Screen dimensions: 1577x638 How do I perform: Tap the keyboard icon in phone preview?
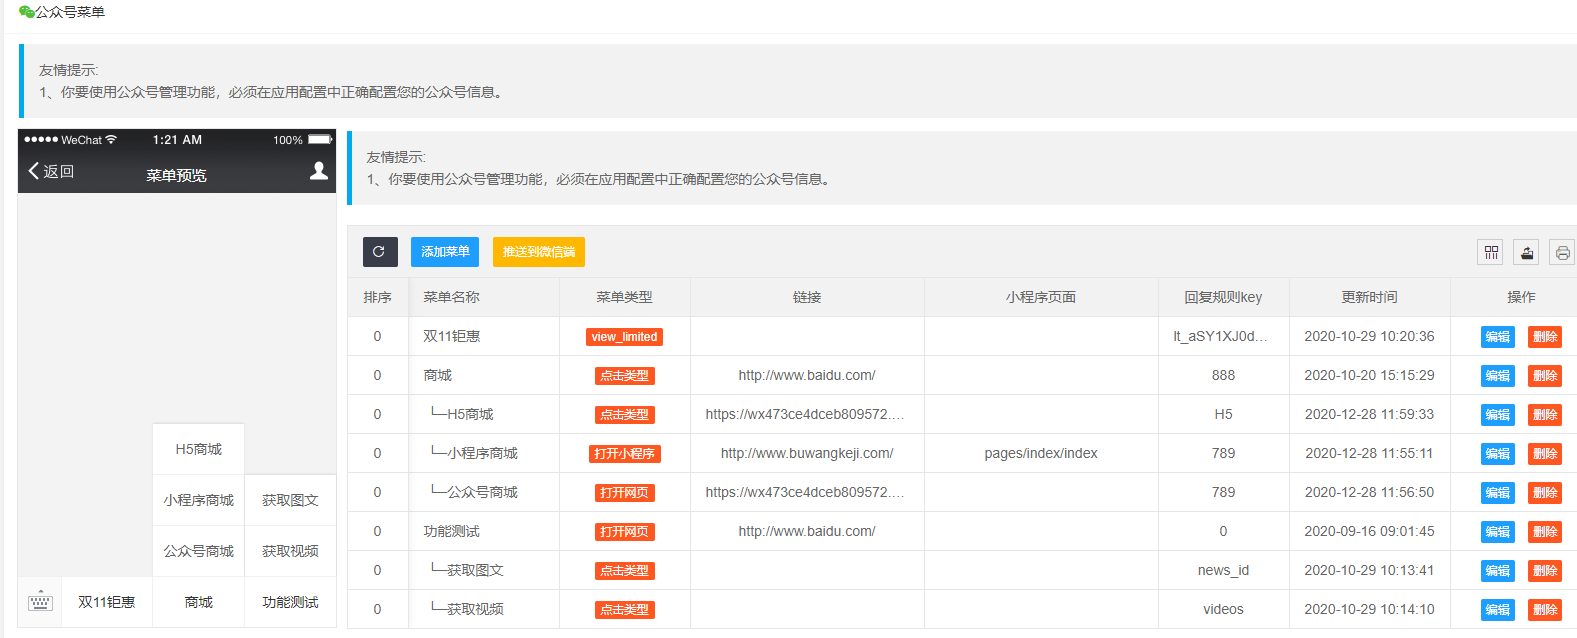[x=40, y=602]
